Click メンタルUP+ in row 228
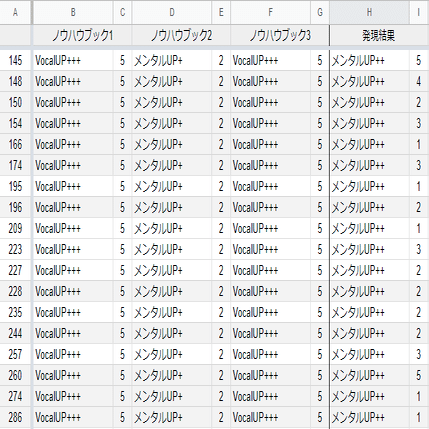This screenshot has height=429, width=429. coord(172,291)
